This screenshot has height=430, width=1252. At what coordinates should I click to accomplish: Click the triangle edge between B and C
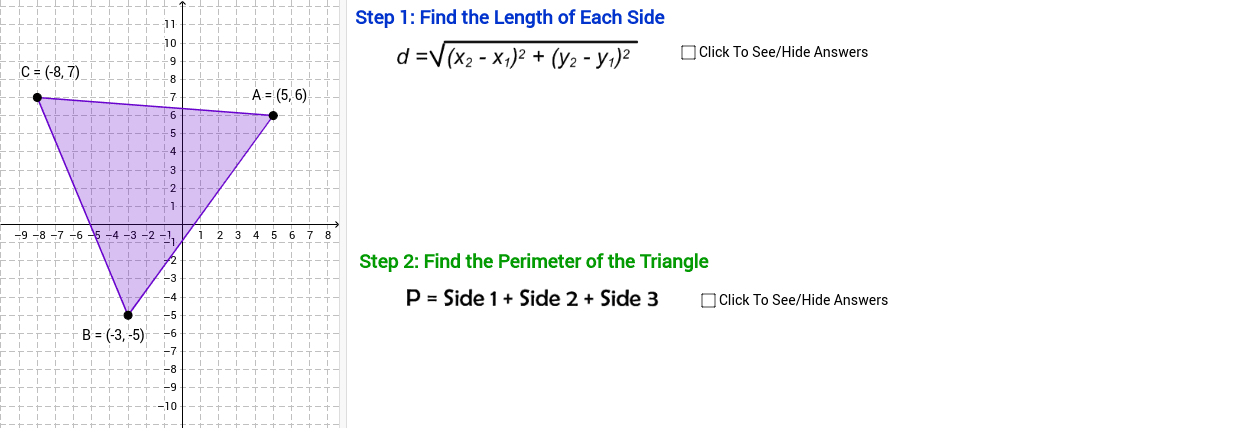82,206
